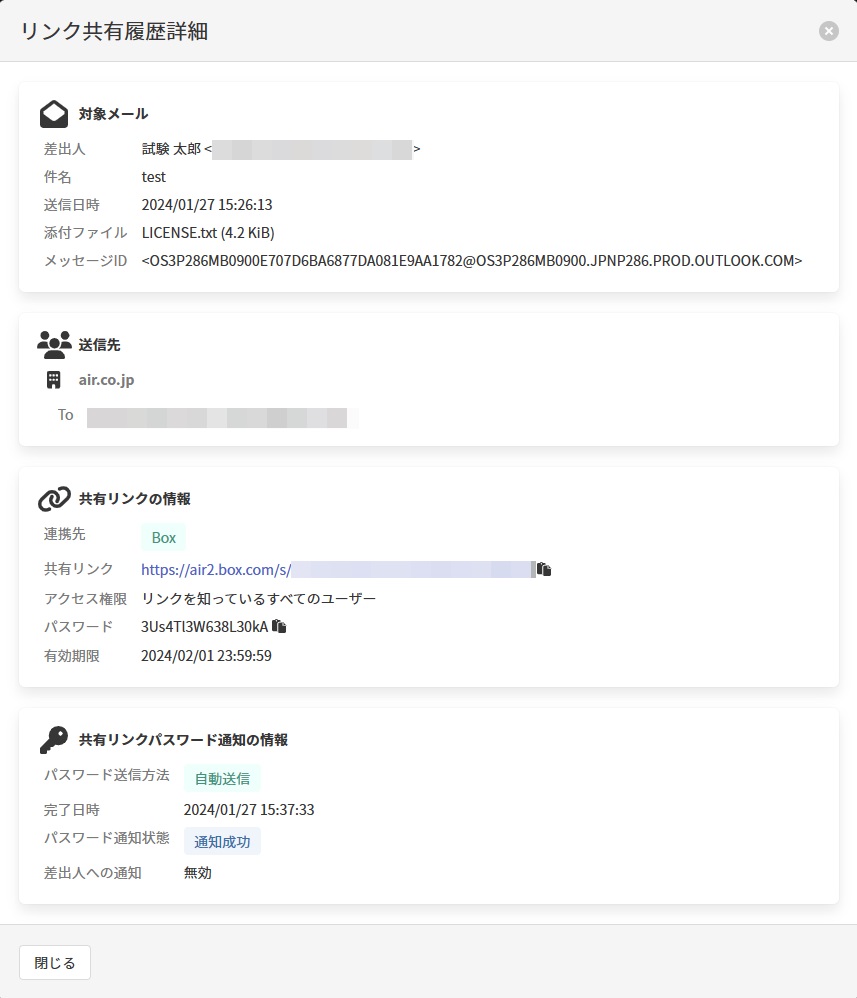This screenshot has width=857, height=998.
Task: Click the people icon beside 送信先
Action: [54, 345]
